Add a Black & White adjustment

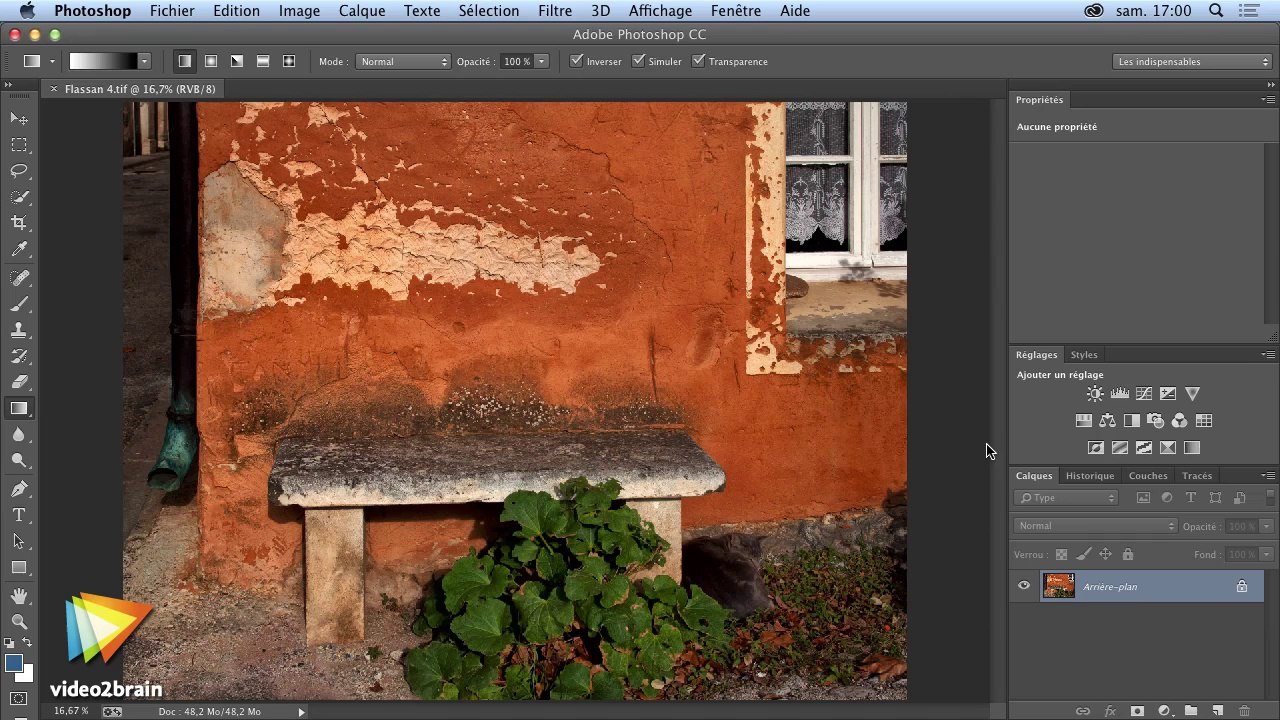coord(1131,421)
